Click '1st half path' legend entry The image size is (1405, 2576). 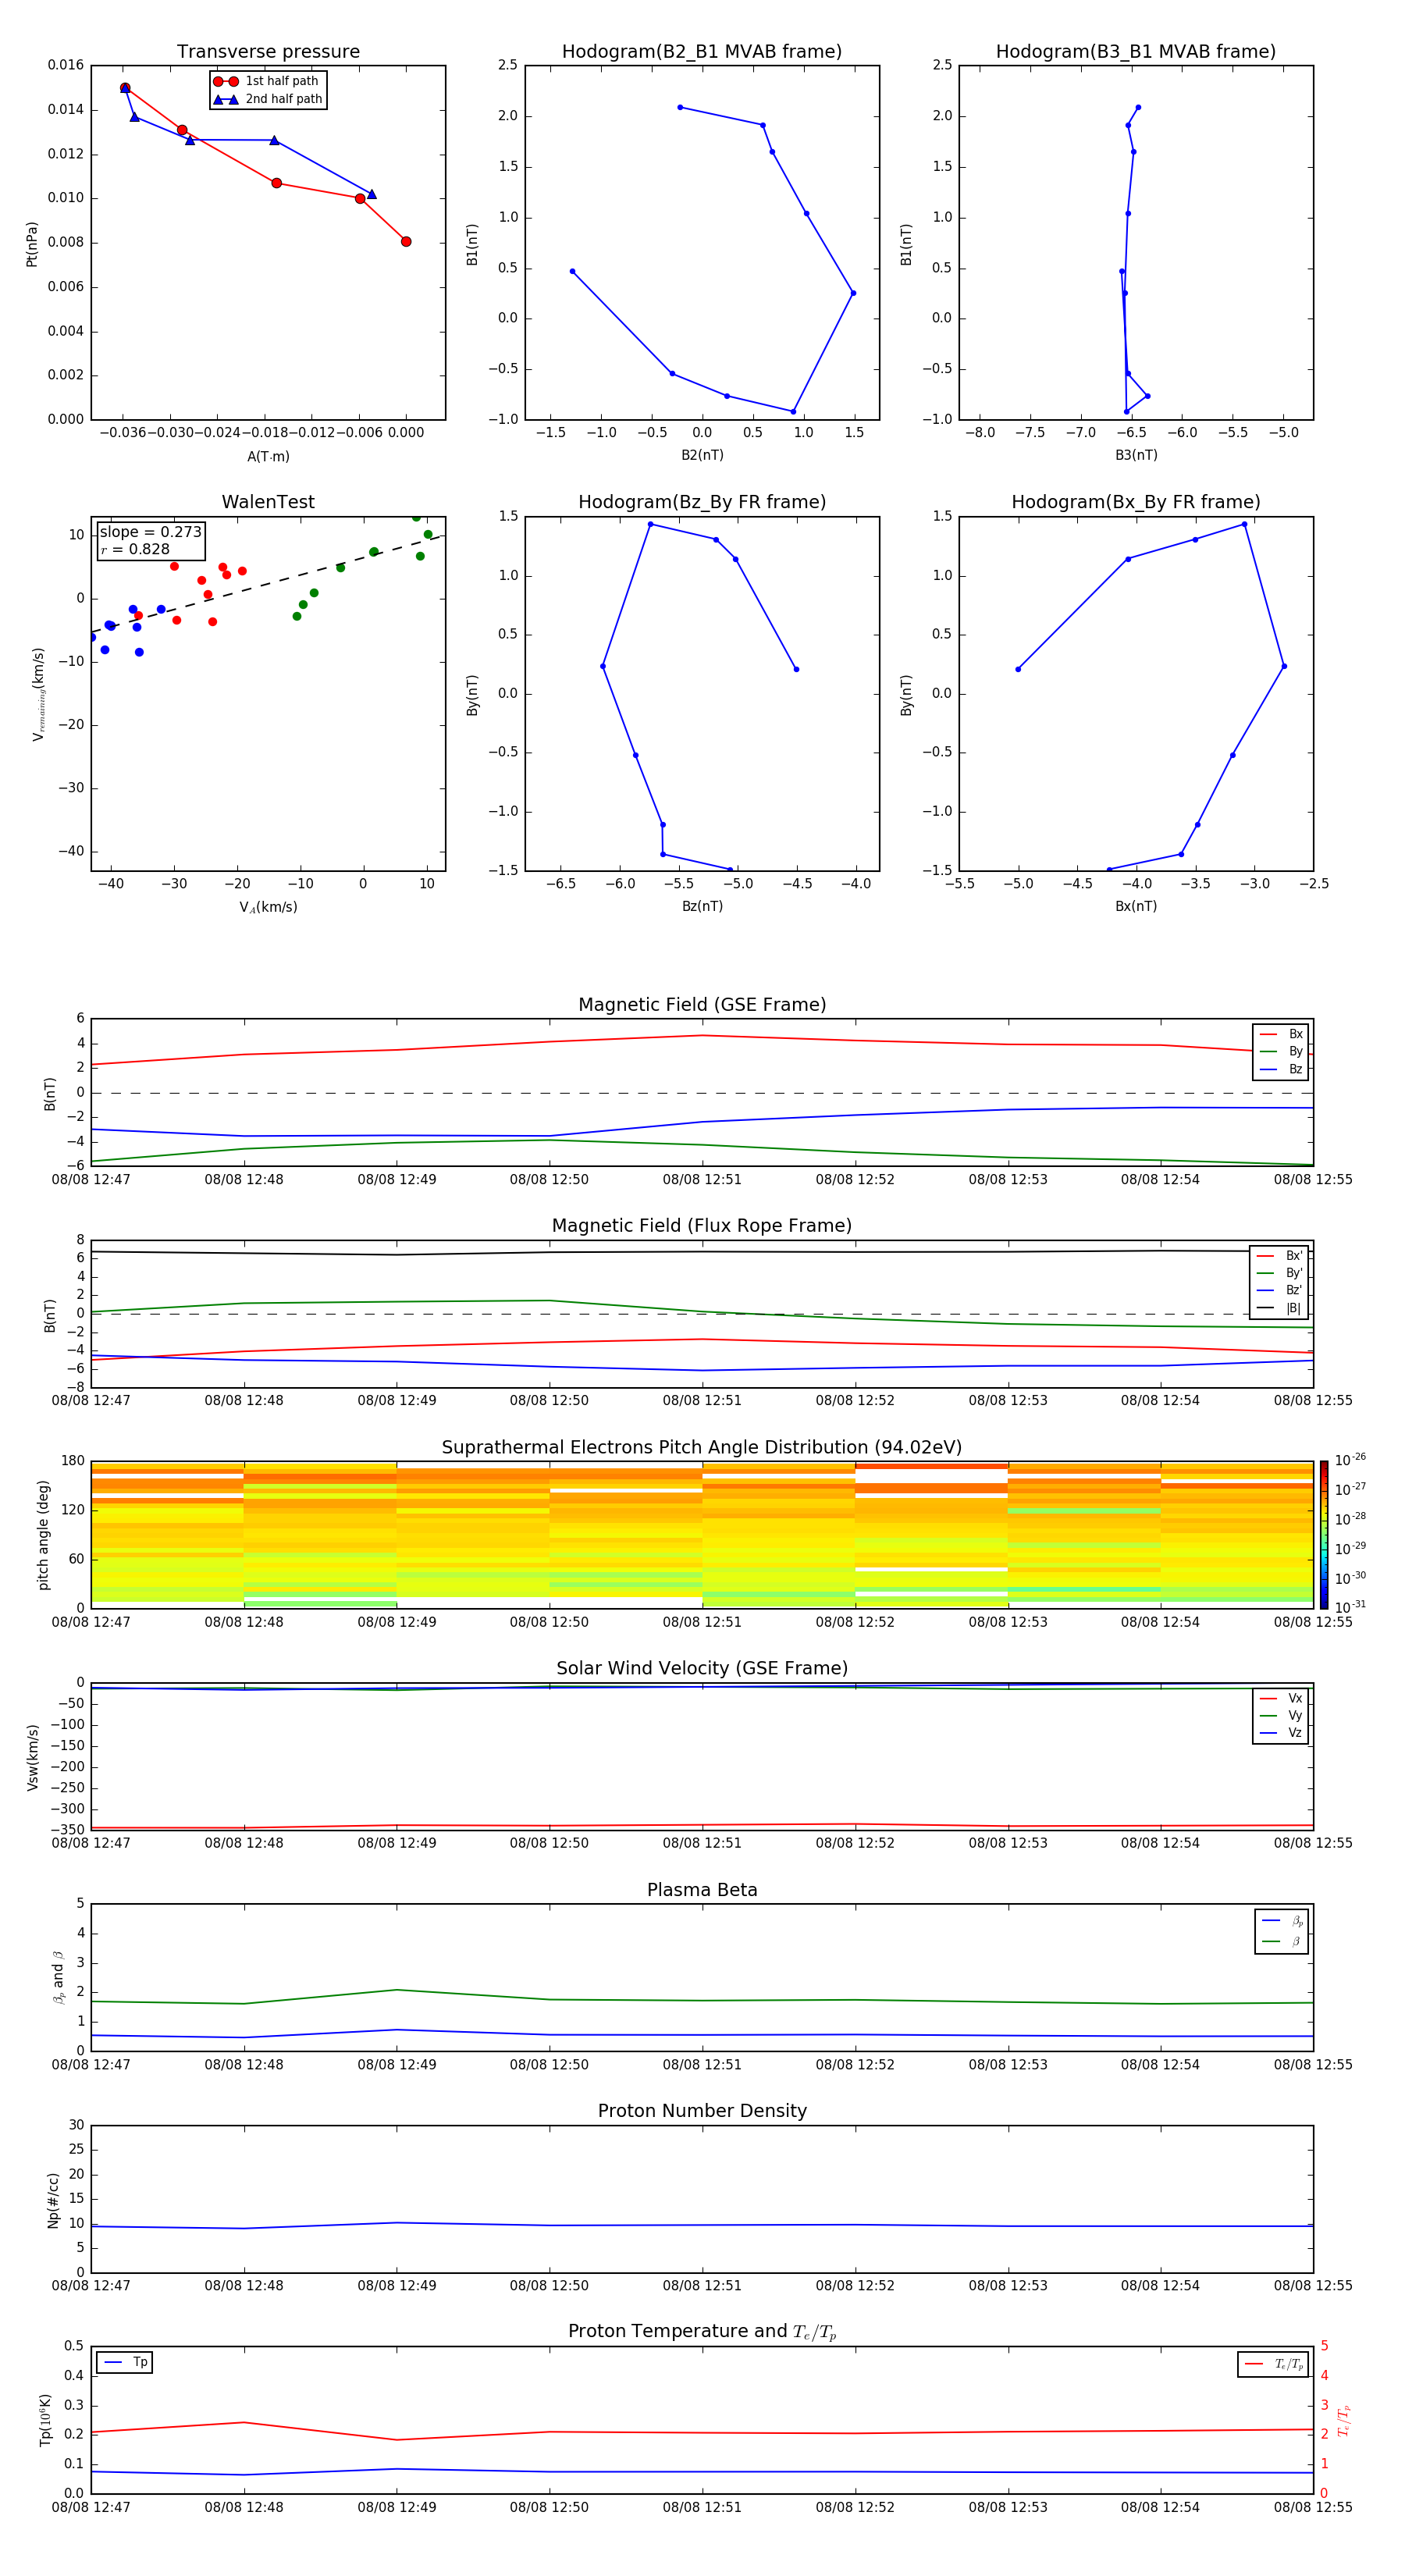(266, 81)
